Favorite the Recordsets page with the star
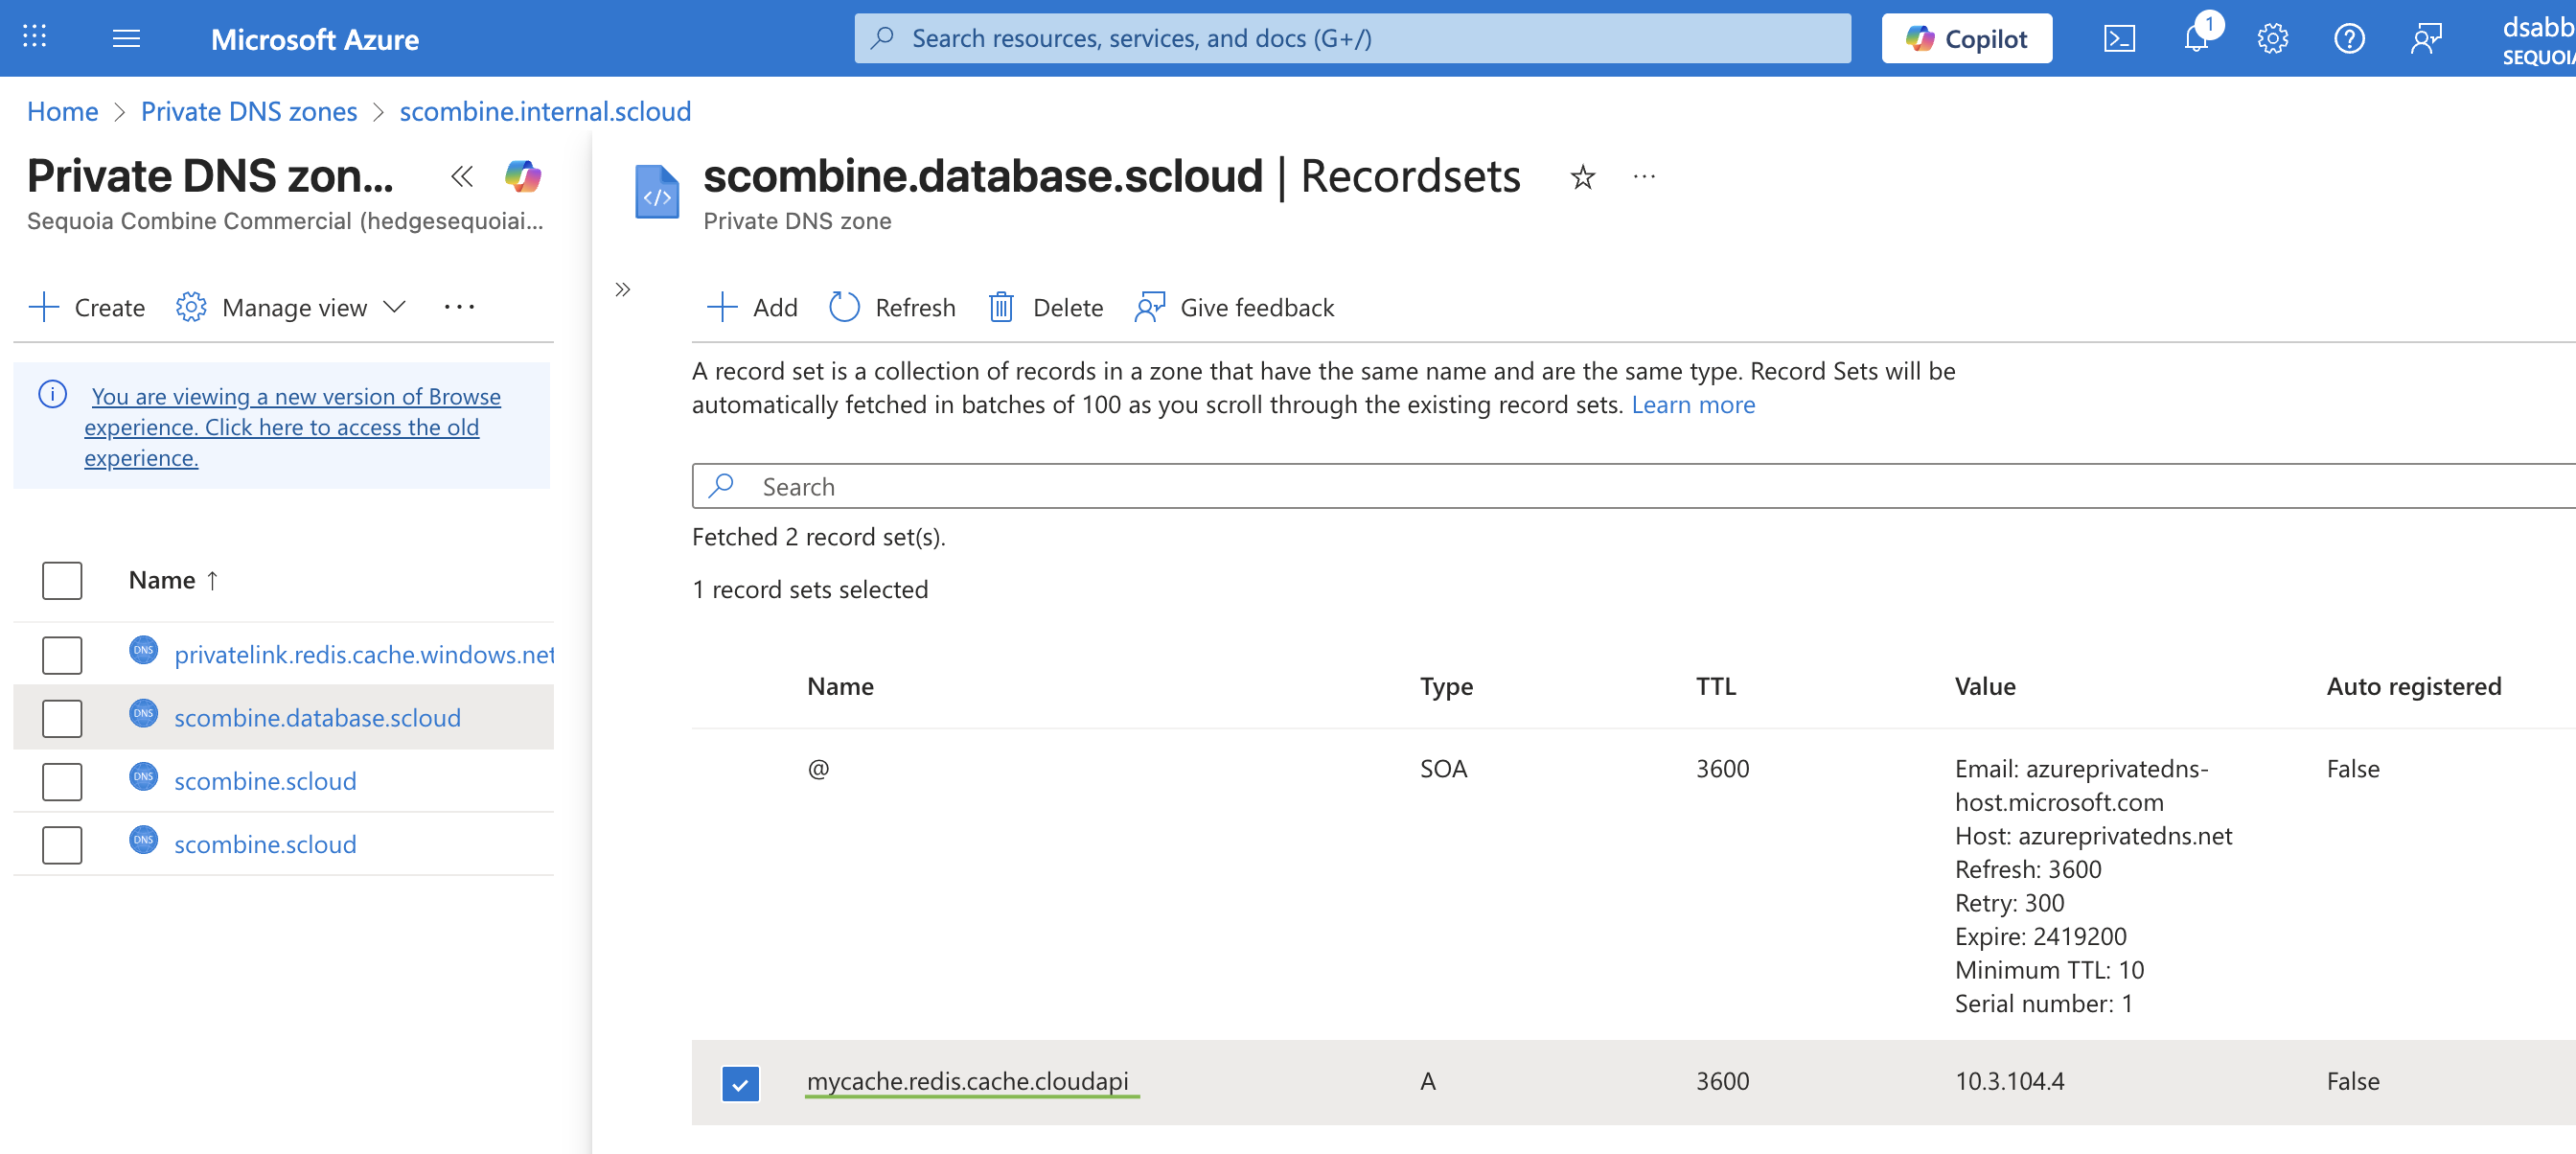The image size is (2576, 1154). [x=1583, y=177]
